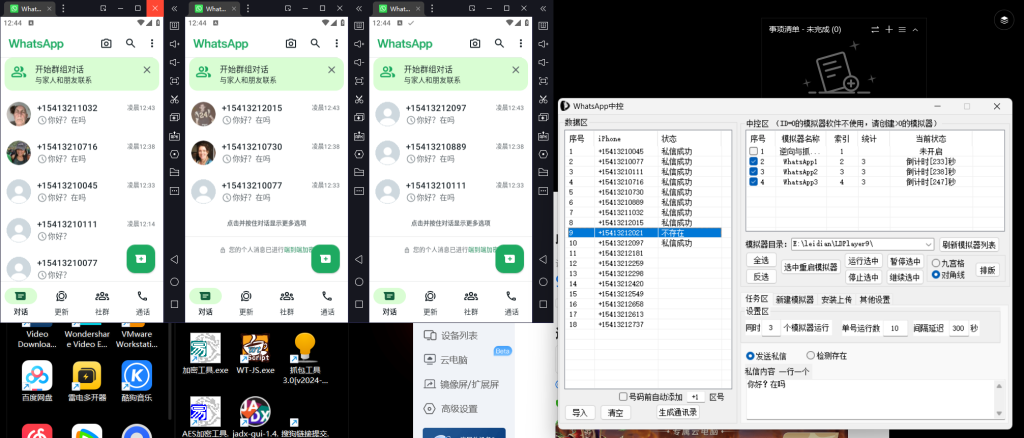
Task: Dismiss the group chat banner in second emulator
Action: (332, 70)
